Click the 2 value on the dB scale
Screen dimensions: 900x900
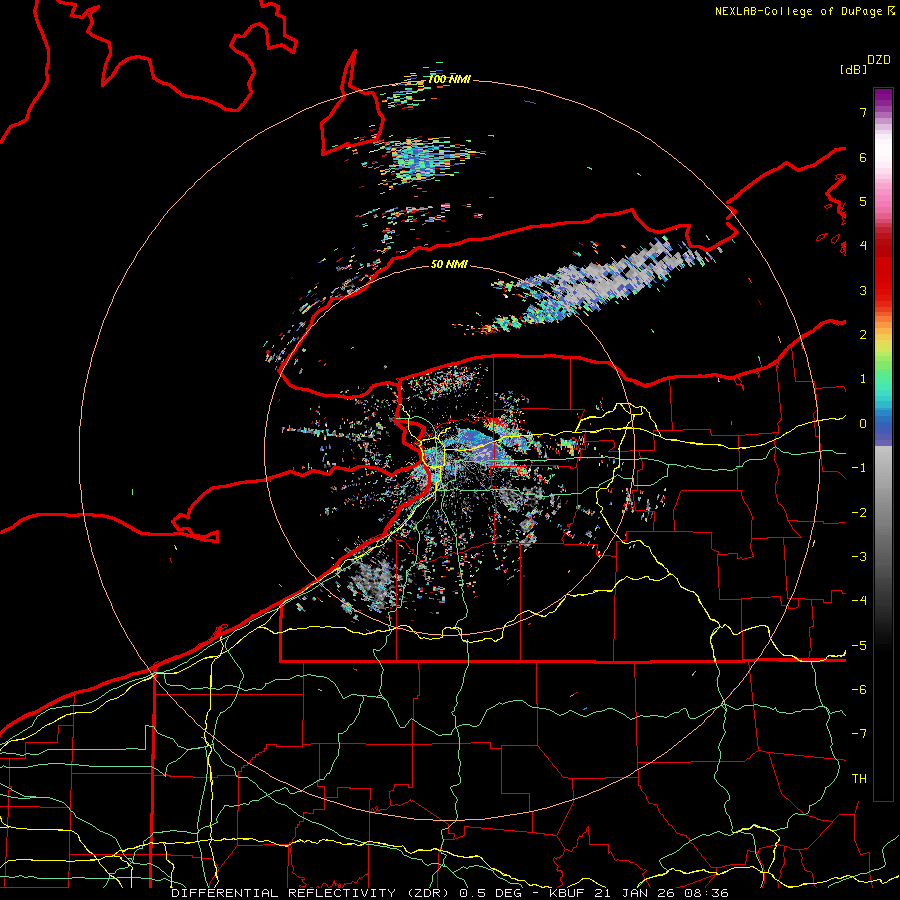863,335
